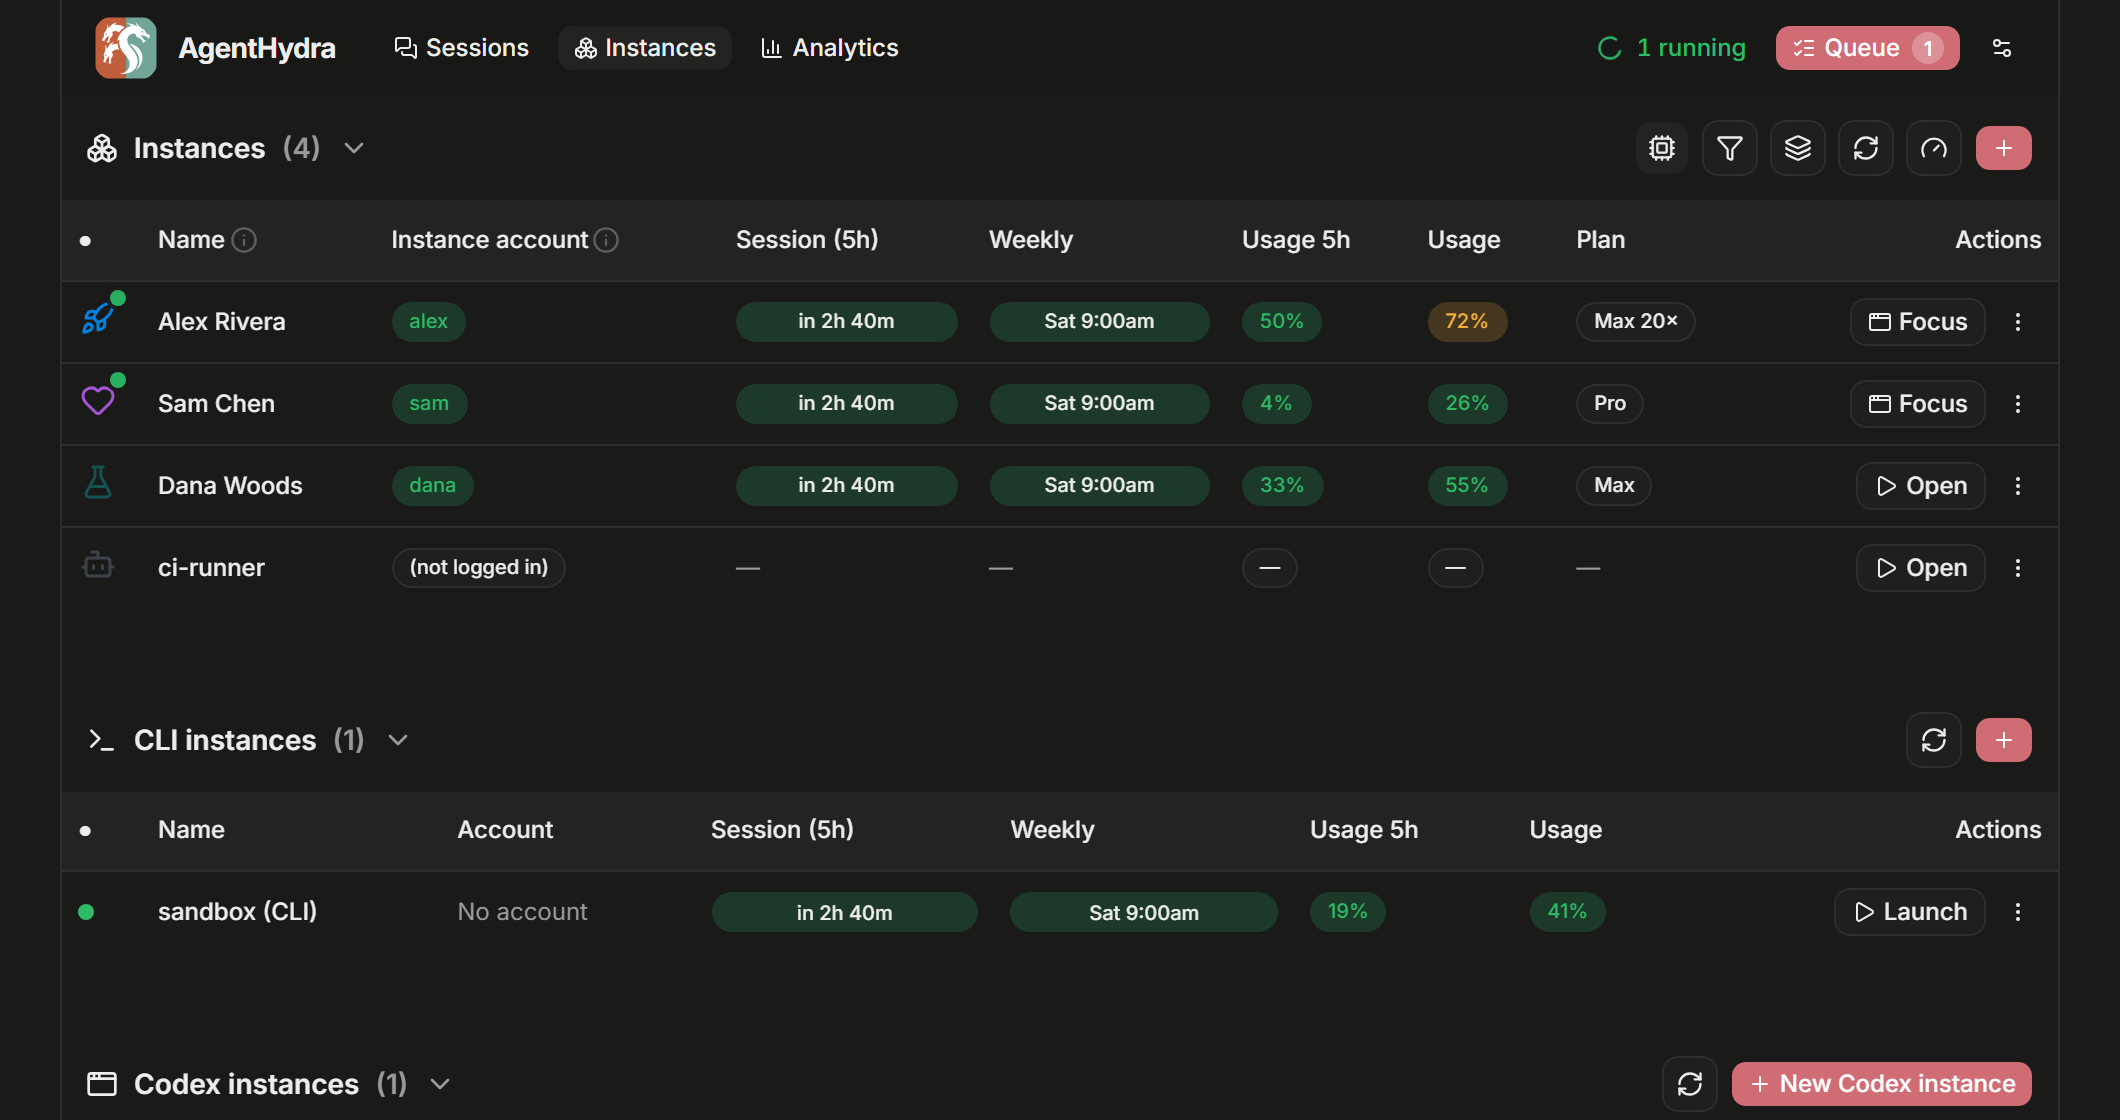Click Sam Chen's Pro plan badge
2120x1120 pixels.
[x=1610, y=404]
